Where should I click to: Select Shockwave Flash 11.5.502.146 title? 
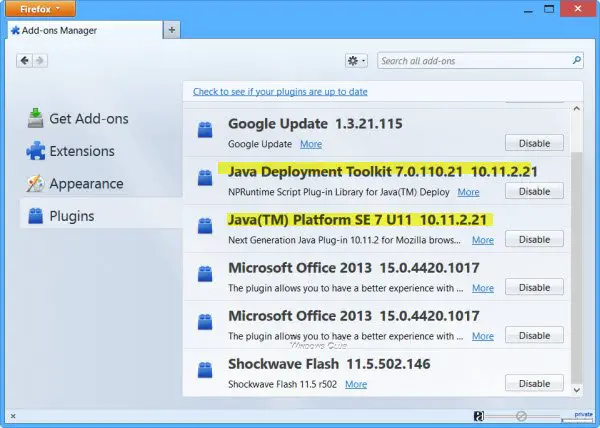tap(329, 364)
